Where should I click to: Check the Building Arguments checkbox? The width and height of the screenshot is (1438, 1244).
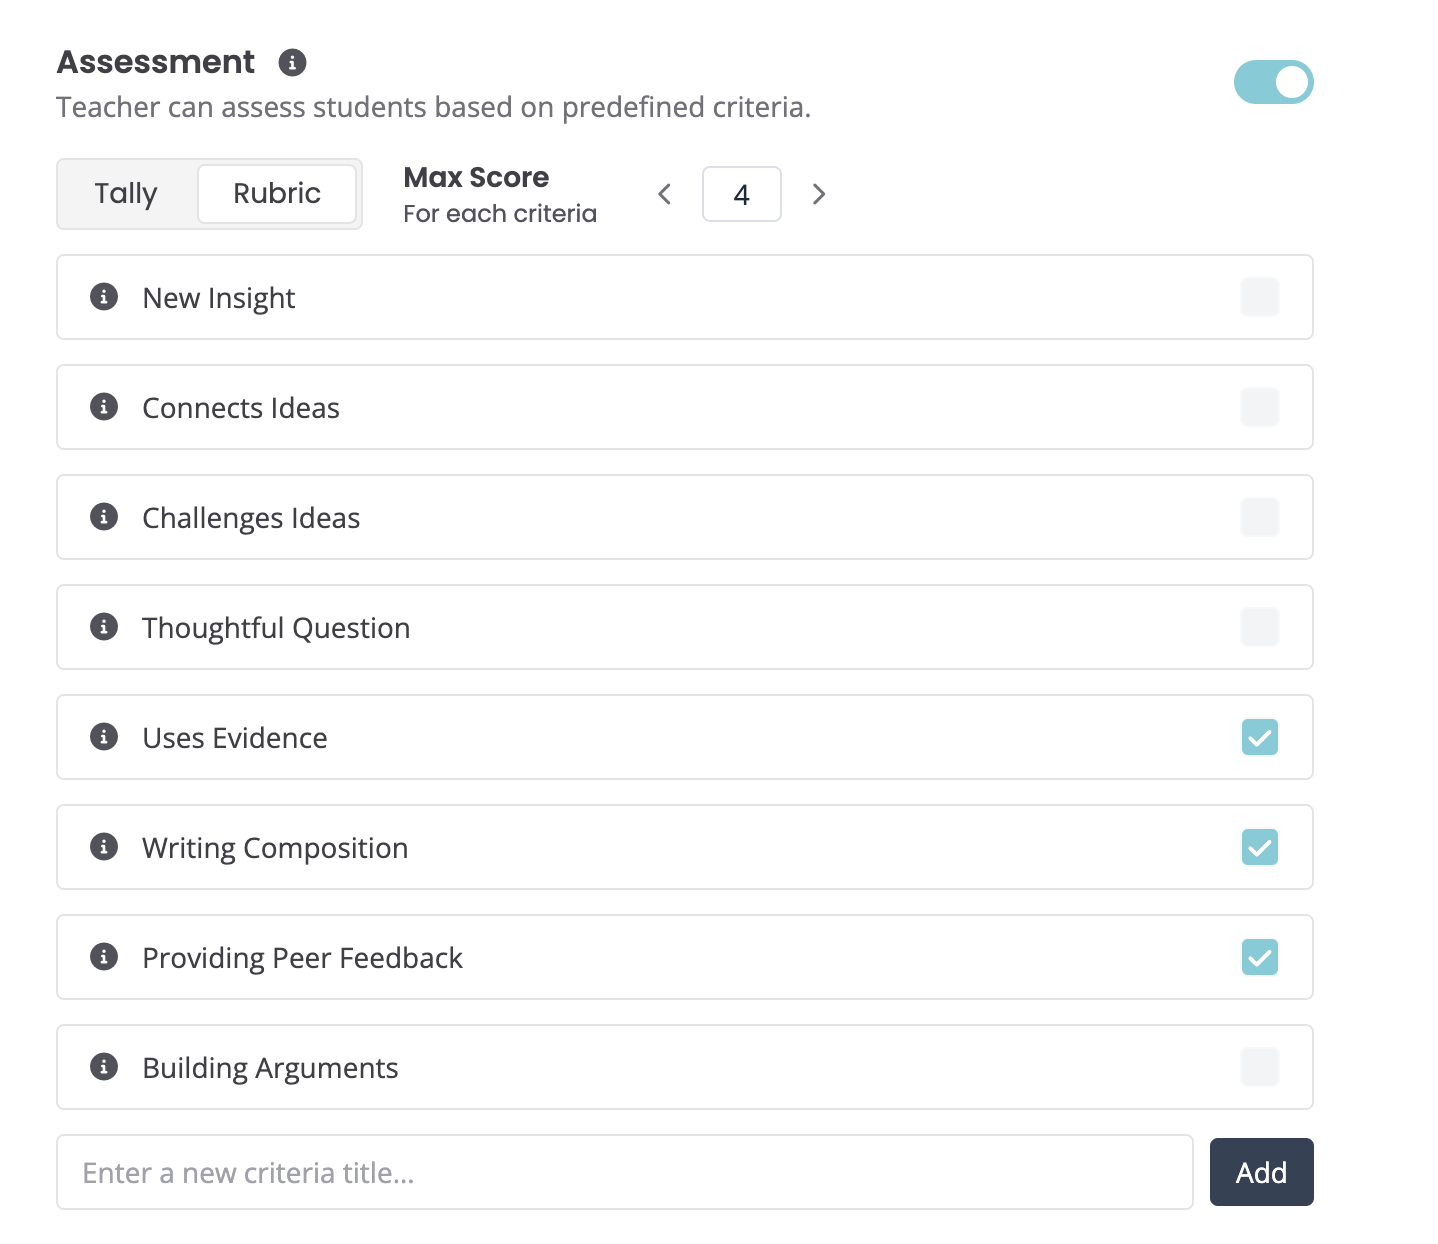point(1259,1067)
